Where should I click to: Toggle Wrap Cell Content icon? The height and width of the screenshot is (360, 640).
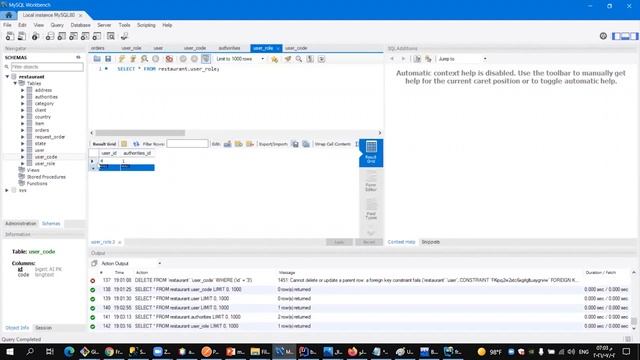pos(356,144)
